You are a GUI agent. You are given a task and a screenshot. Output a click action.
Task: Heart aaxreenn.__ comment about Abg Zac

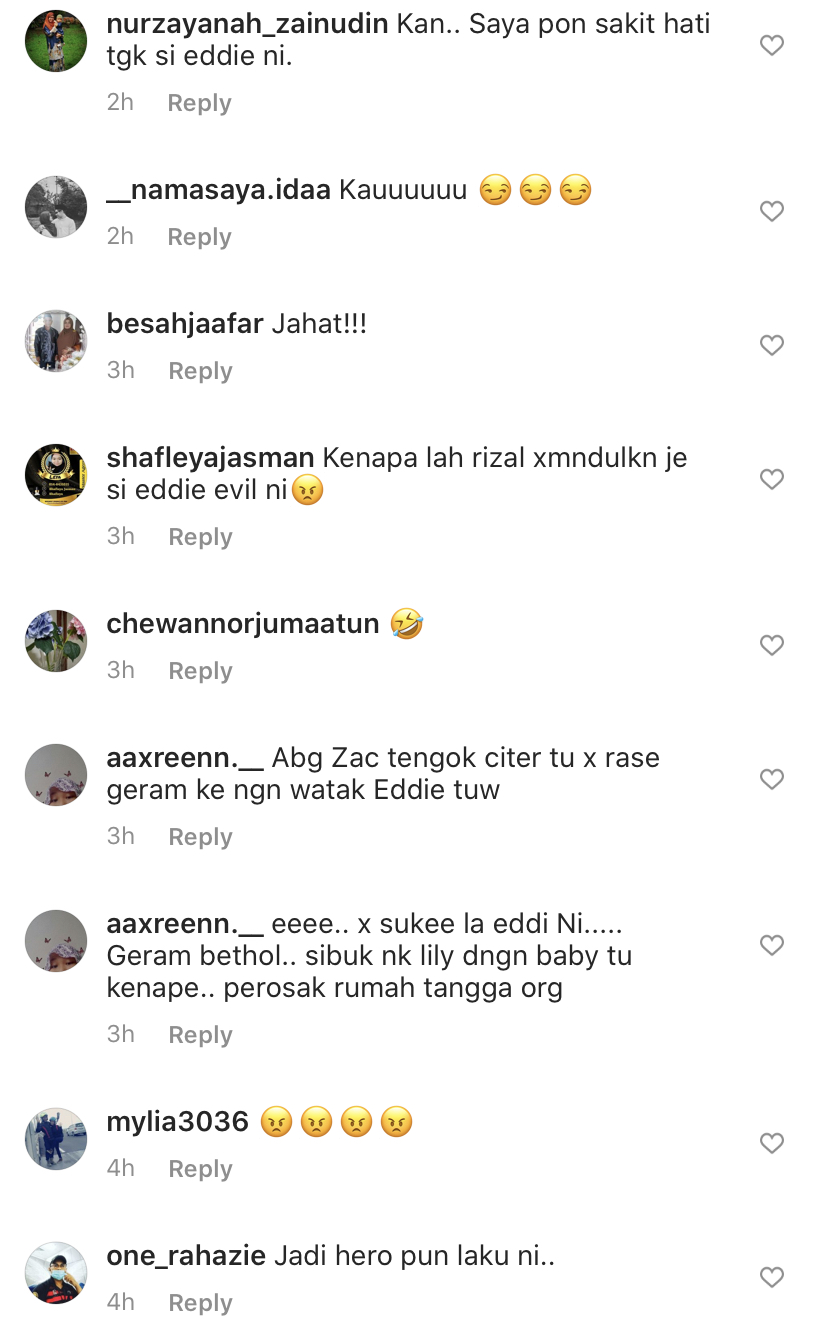pos(771,779)
